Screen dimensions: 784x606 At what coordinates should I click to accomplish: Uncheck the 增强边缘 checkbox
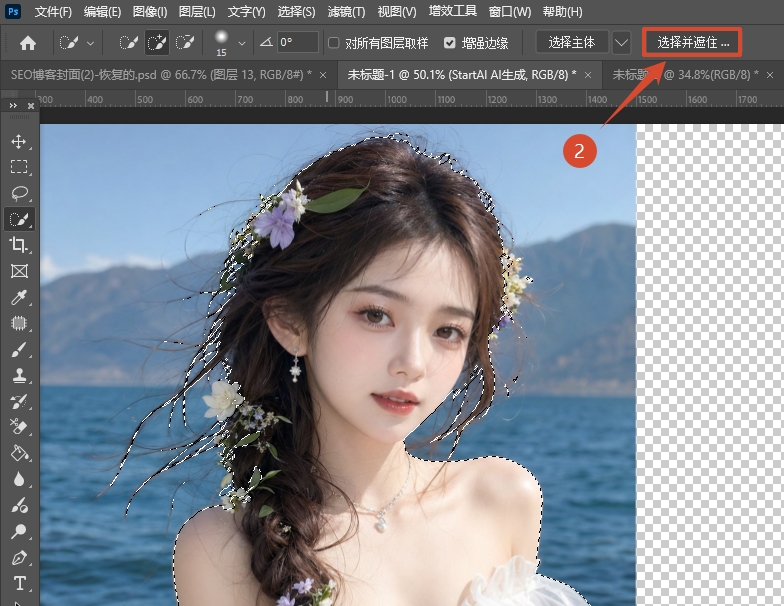point(449,43)
